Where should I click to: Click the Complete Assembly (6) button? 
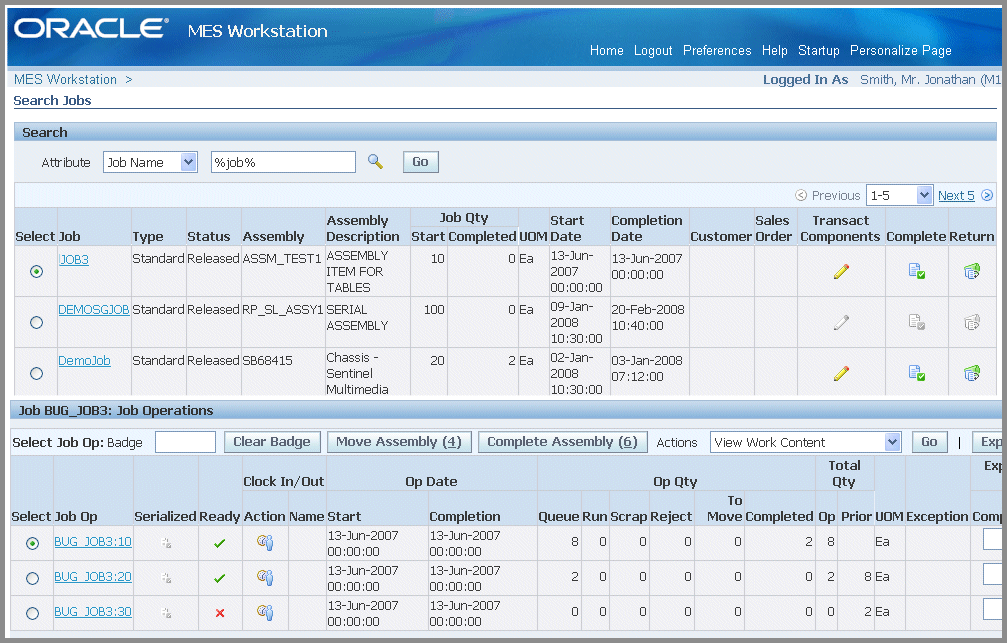tap(563, 442)
